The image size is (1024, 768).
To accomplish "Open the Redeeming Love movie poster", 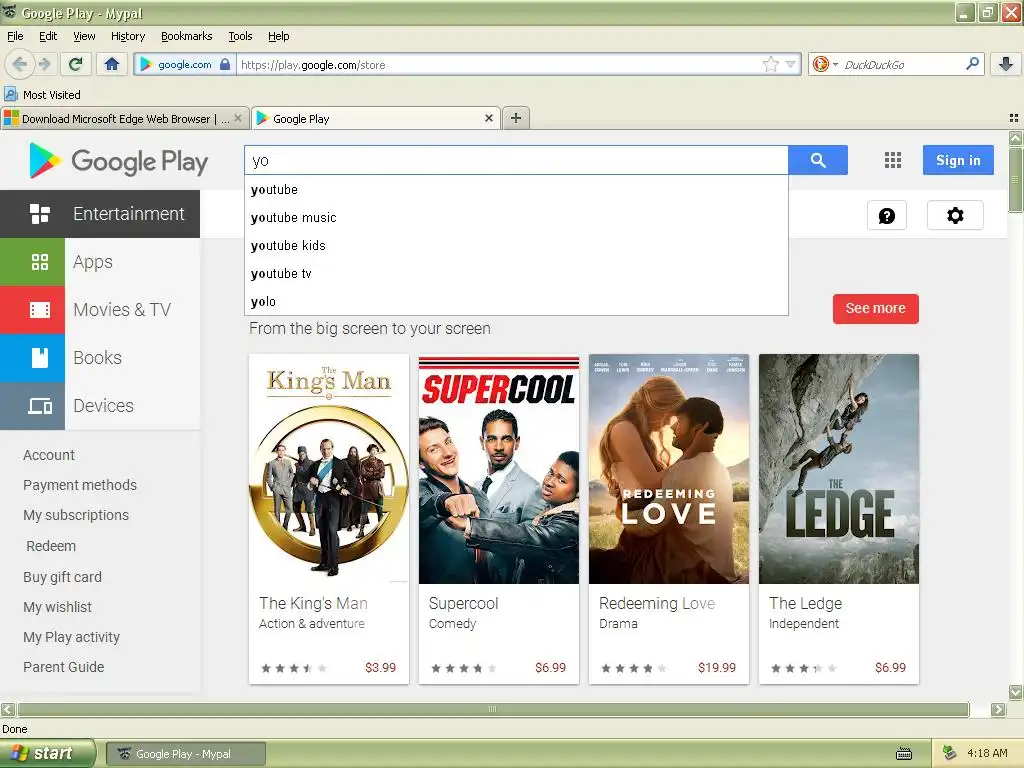I will [669, 469].
